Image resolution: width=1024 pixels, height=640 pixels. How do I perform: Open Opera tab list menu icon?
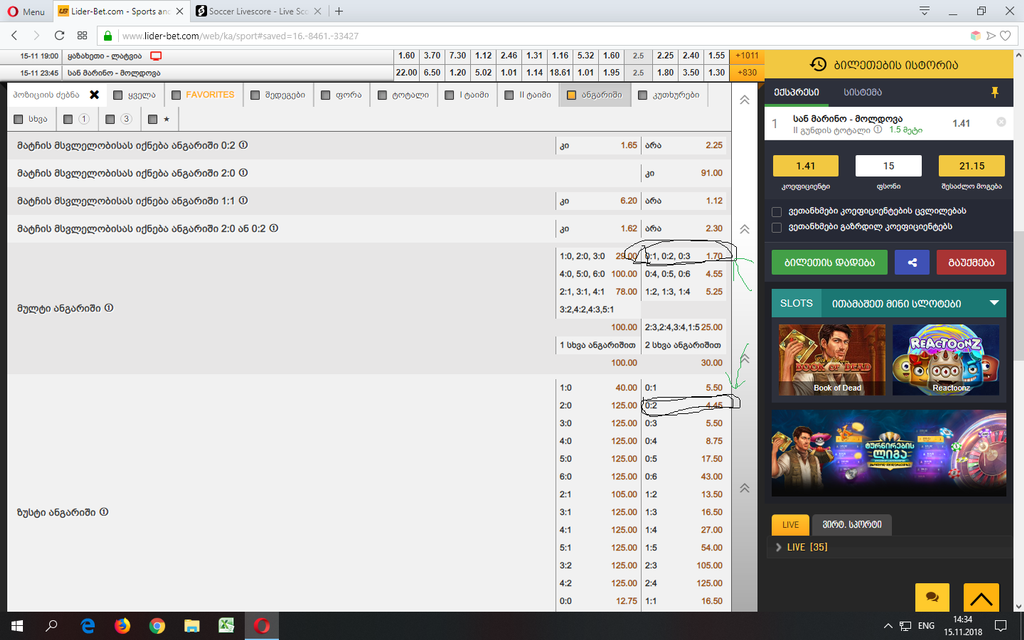924,11
